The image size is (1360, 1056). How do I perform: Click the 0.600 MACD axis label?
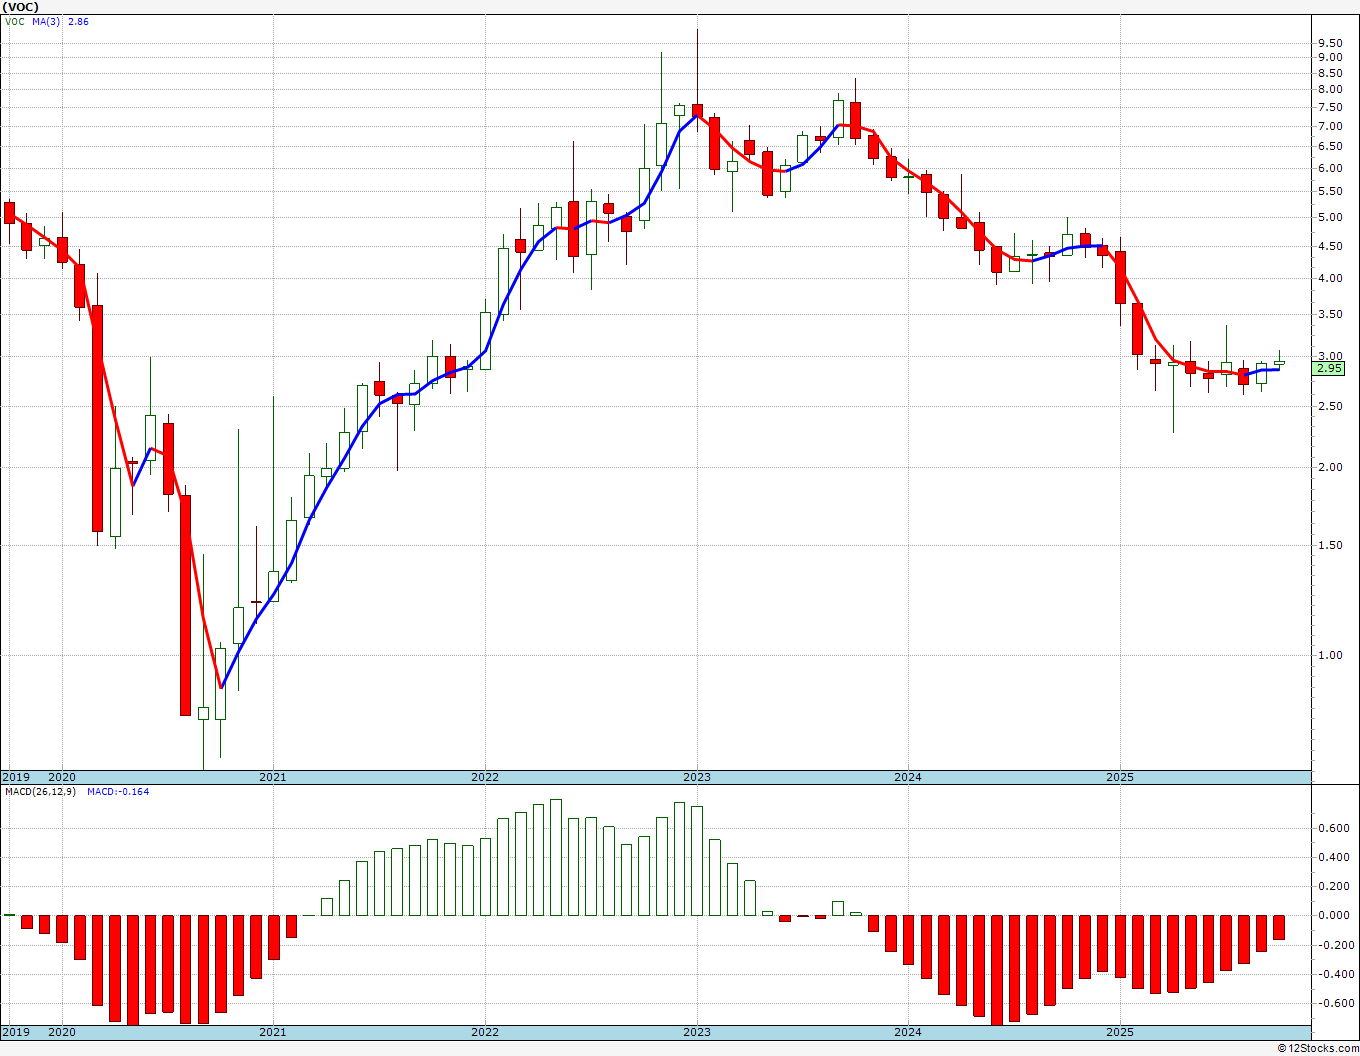coord(1333,828)
